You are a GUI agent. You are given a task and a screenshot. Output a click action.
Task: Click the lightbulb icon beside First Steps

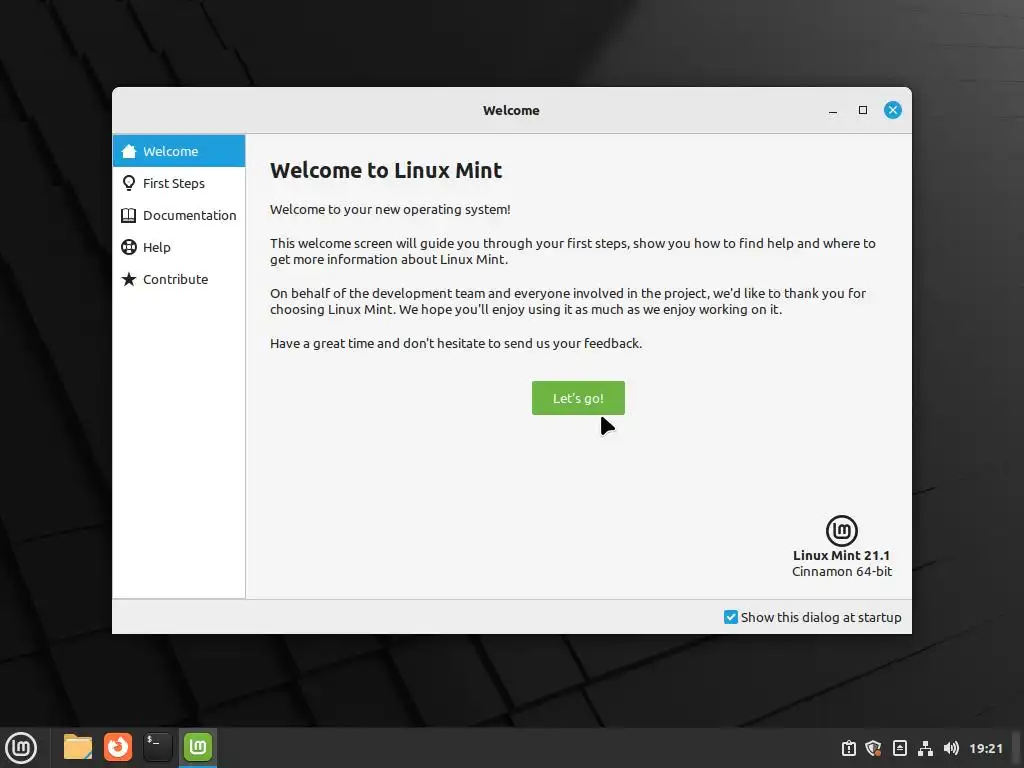(x=129, y=183)
